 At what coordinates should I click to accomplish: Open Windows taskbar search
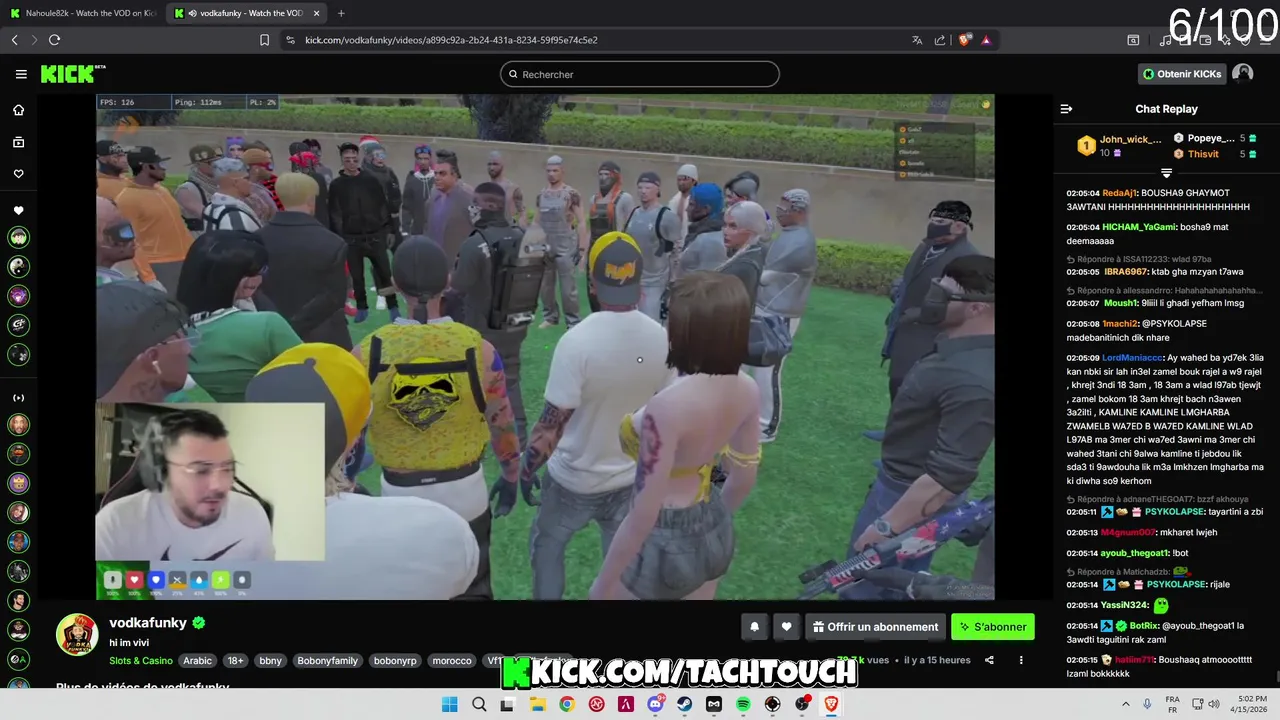click(479, 704)
